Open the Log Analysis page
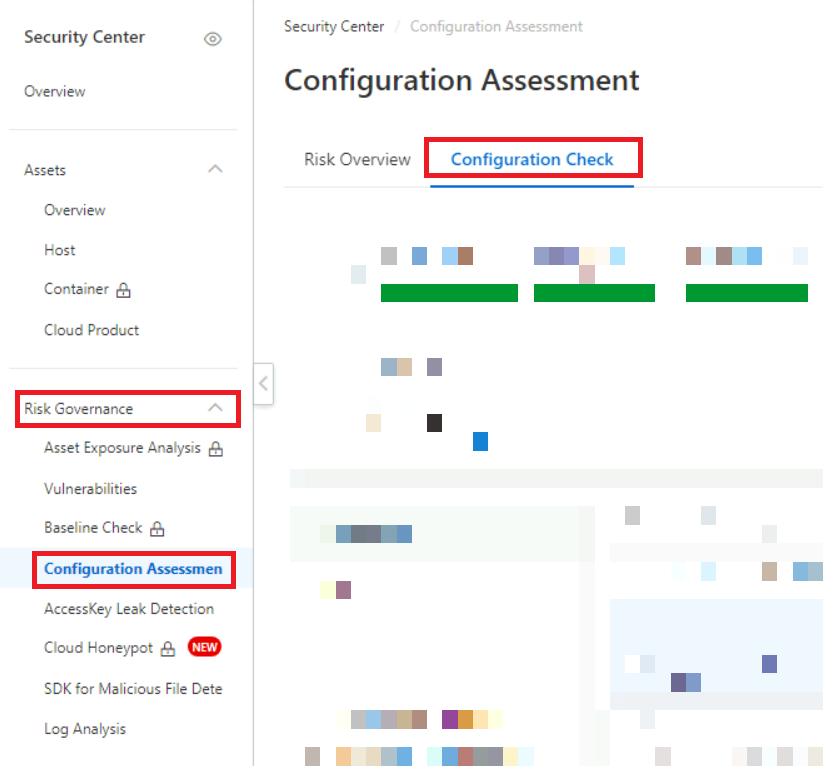The image size is (823, 766). (x=85, y=729)
